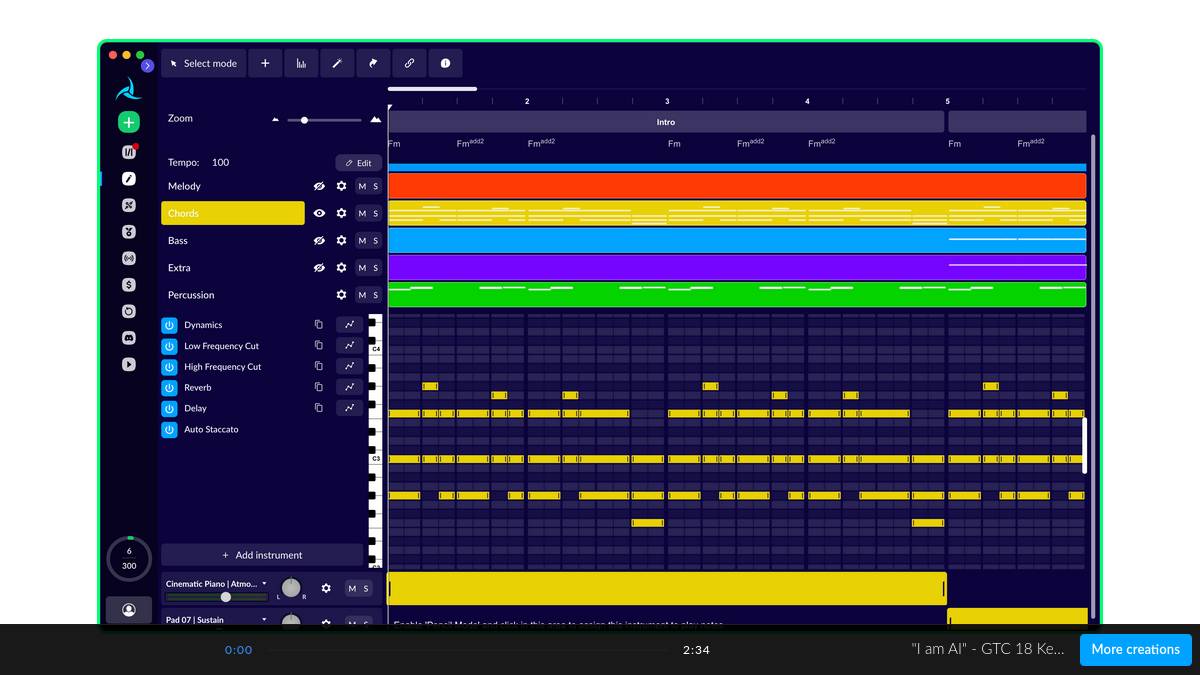Click the green plus button in the sidebar
The height and width of the screenshot is (675, 1200).
coord(129,122)
